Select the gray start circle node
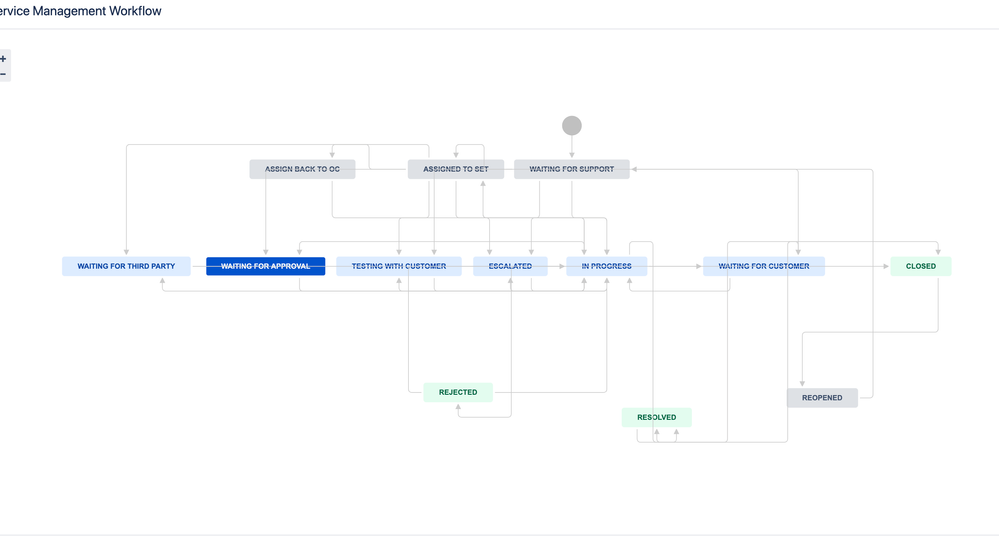 pos(571,125)
